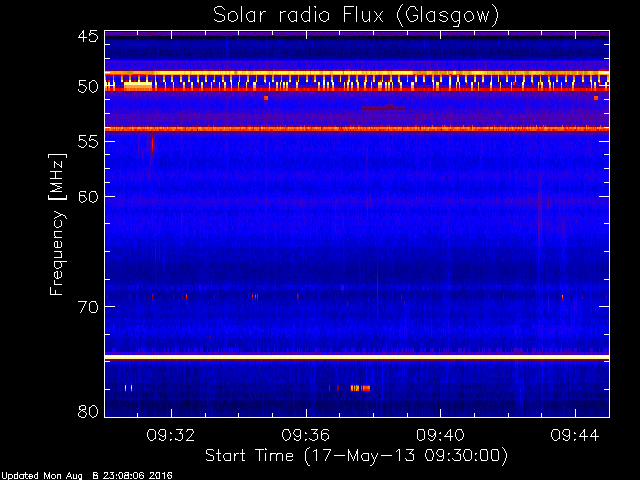The image size is (640, 480).
Task: Click the 50 MHz frequency tick label
Action: click(88, 87)
